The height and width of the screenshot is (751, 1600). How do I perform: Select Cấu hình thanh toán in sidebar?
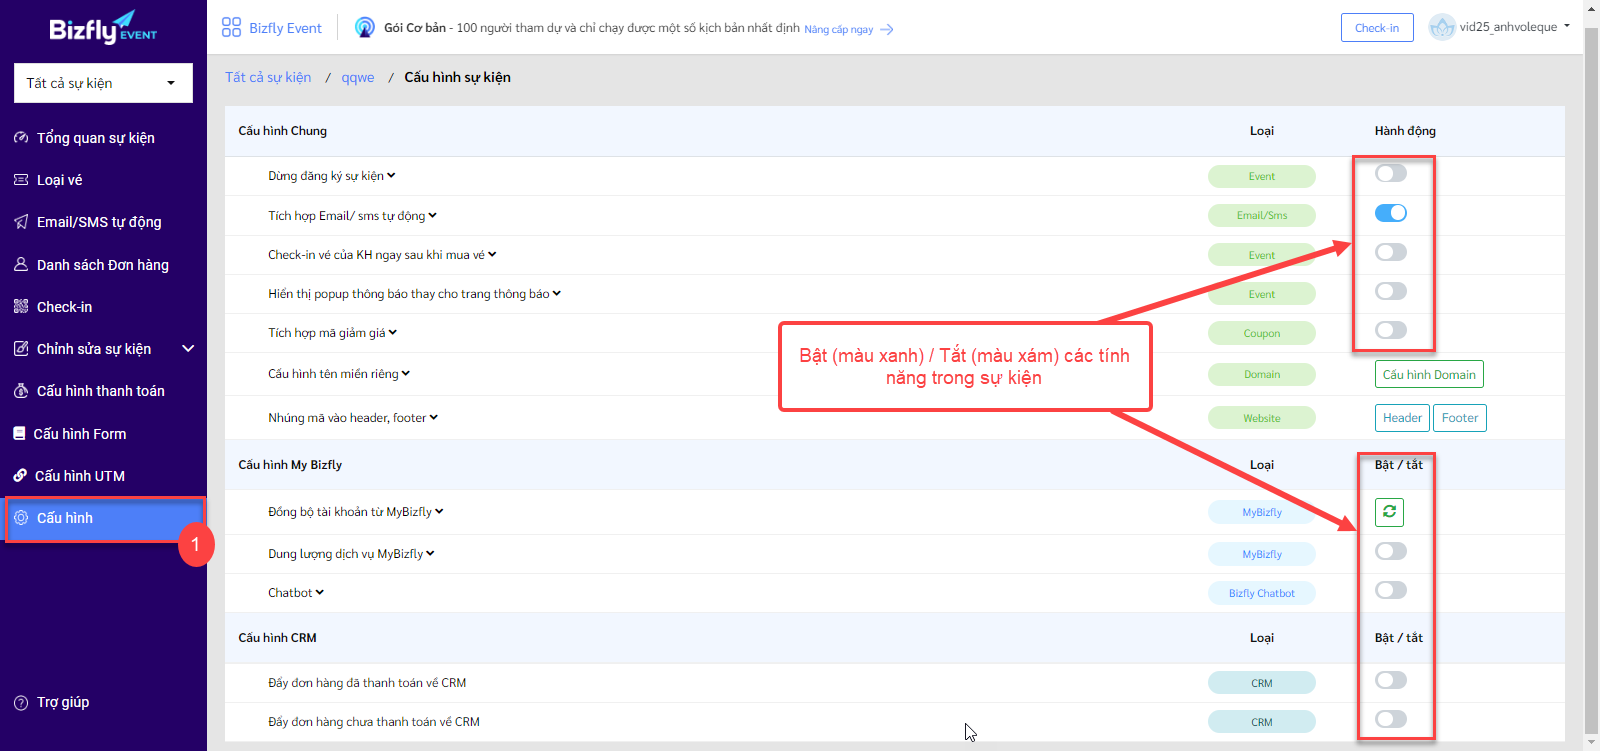pos(103,391)
